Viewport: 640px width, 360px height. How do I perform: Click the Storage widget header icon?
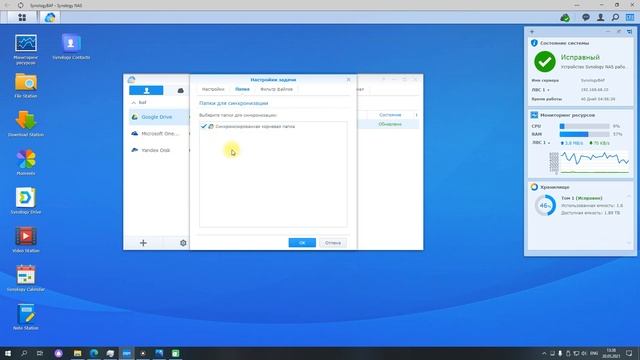(534, 187)
